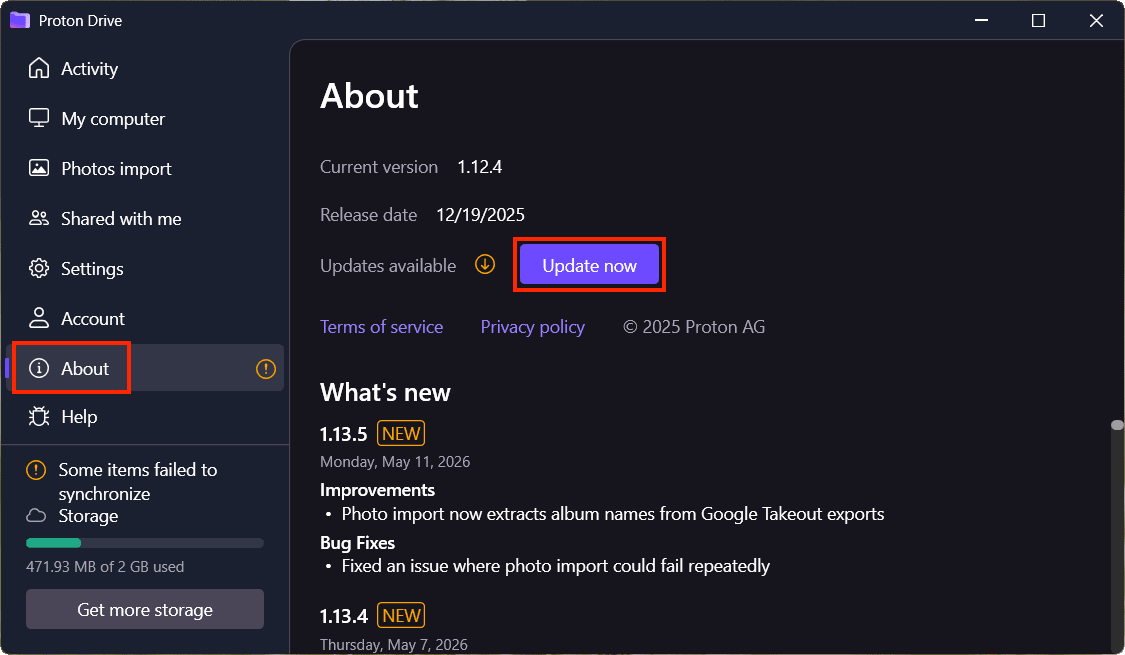Click the orange download arrow update icon
The image size is (1125, 655).
485,265
